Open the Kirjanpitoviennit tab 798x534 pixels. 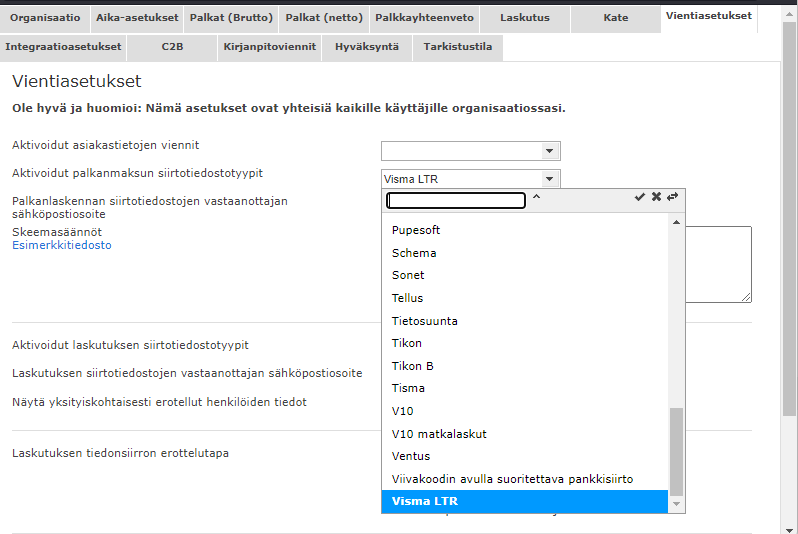point(269,47)
